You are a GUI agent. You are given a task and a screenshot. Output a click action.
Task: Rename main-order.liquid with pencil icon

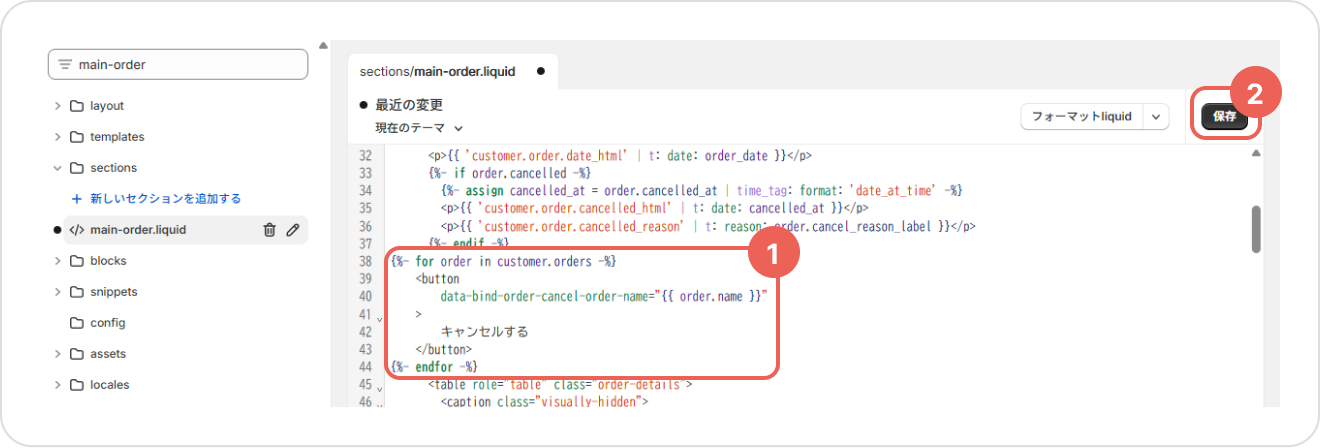[x=293, y=230]
